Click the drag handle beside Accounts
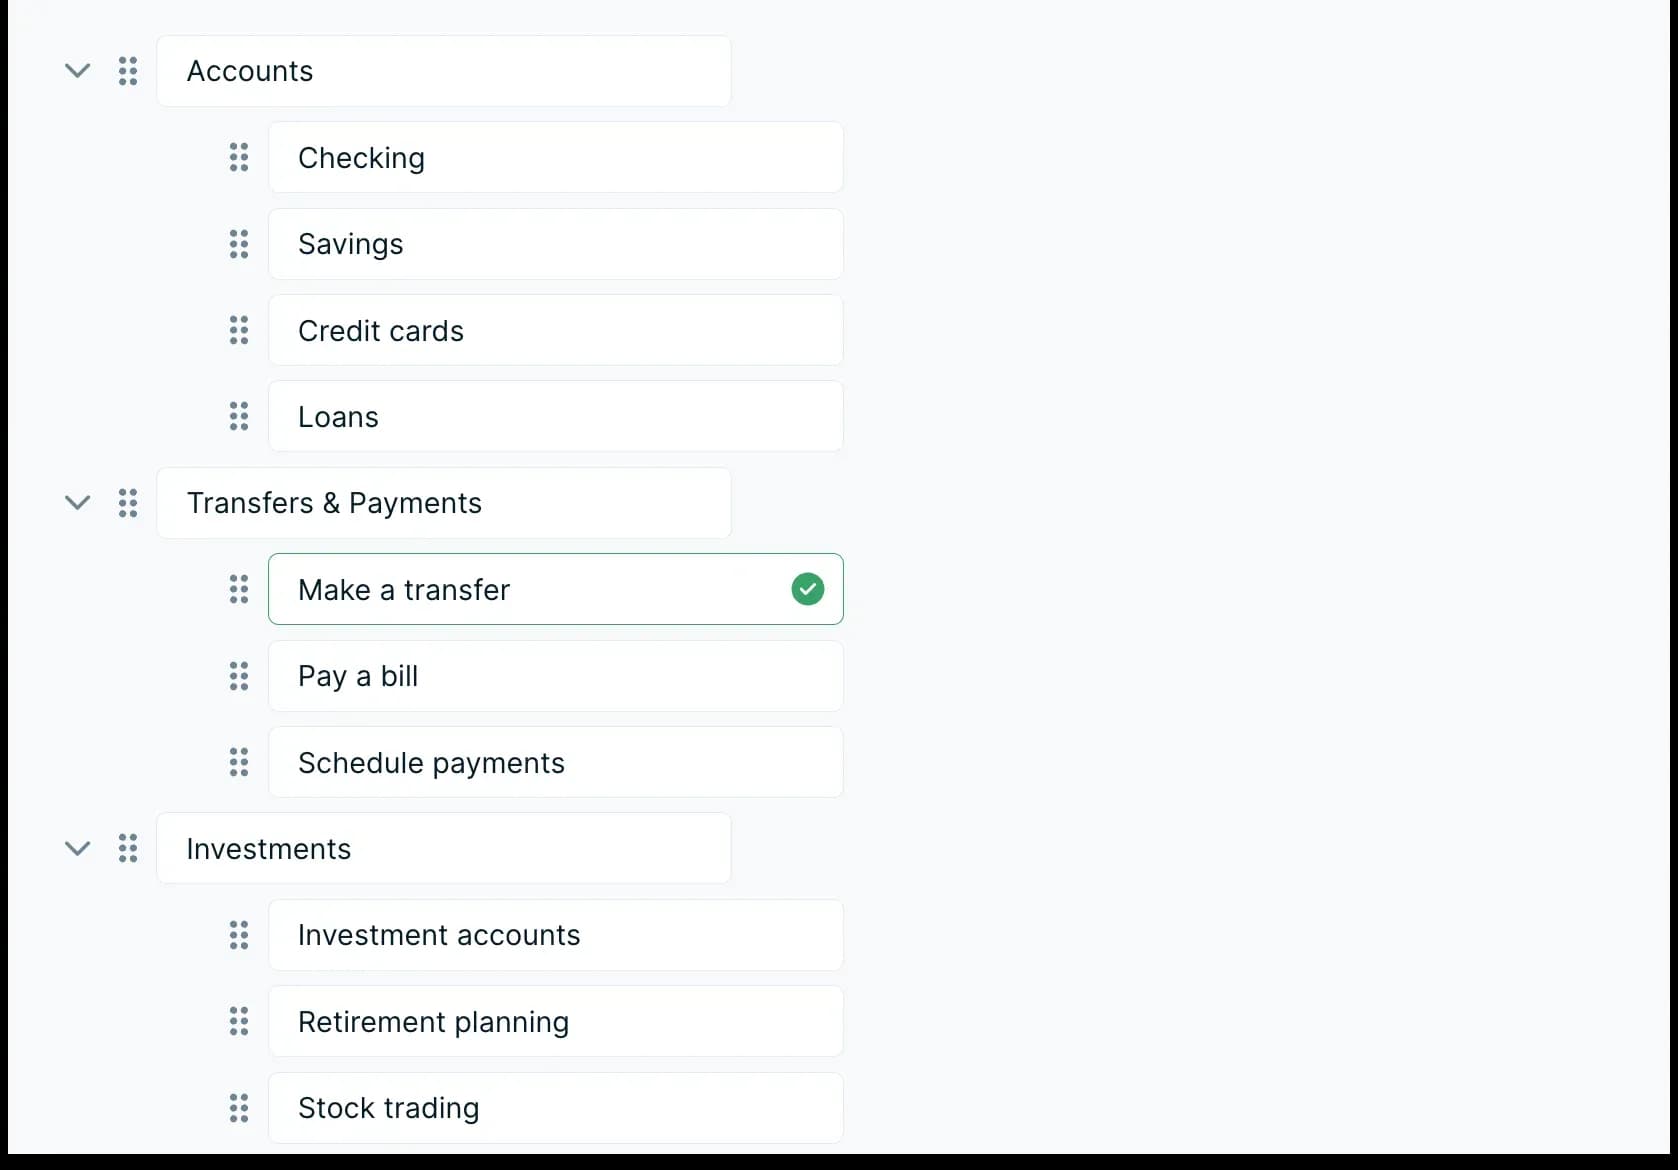Viewport: 1678px width, 1170px height. [128, 71]
